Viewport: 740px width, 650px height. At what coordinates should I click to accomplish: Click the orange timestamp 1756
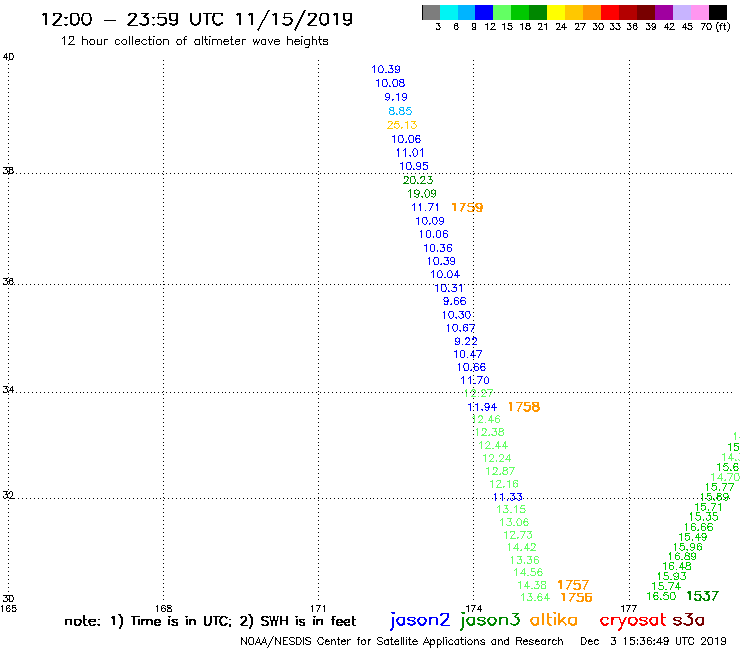576,597
